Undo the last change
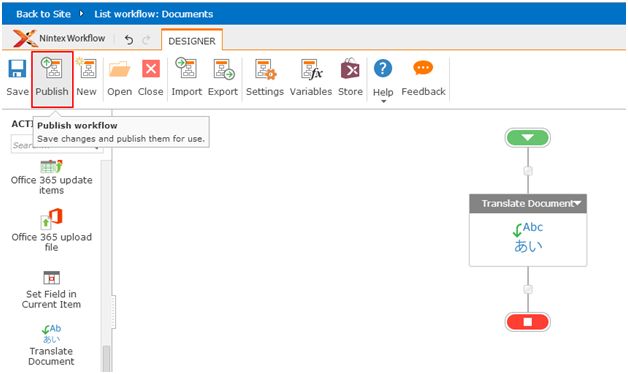The image size is (628, 374). (129, 40)
